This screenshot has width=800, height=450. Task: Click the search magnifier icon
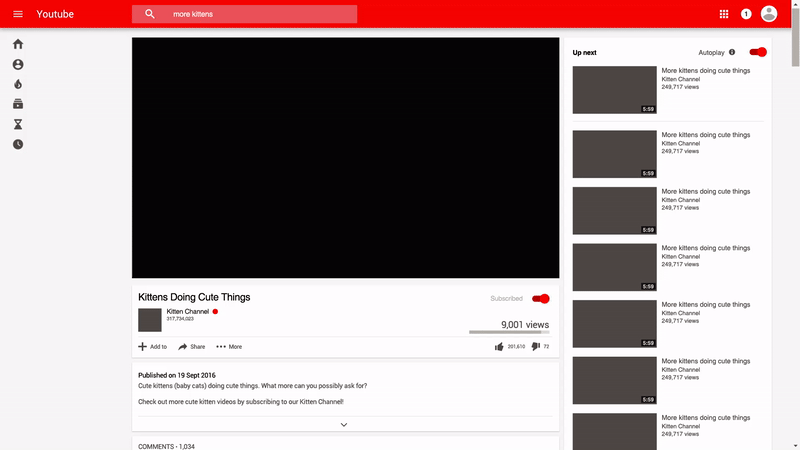(x=149, y=14)
